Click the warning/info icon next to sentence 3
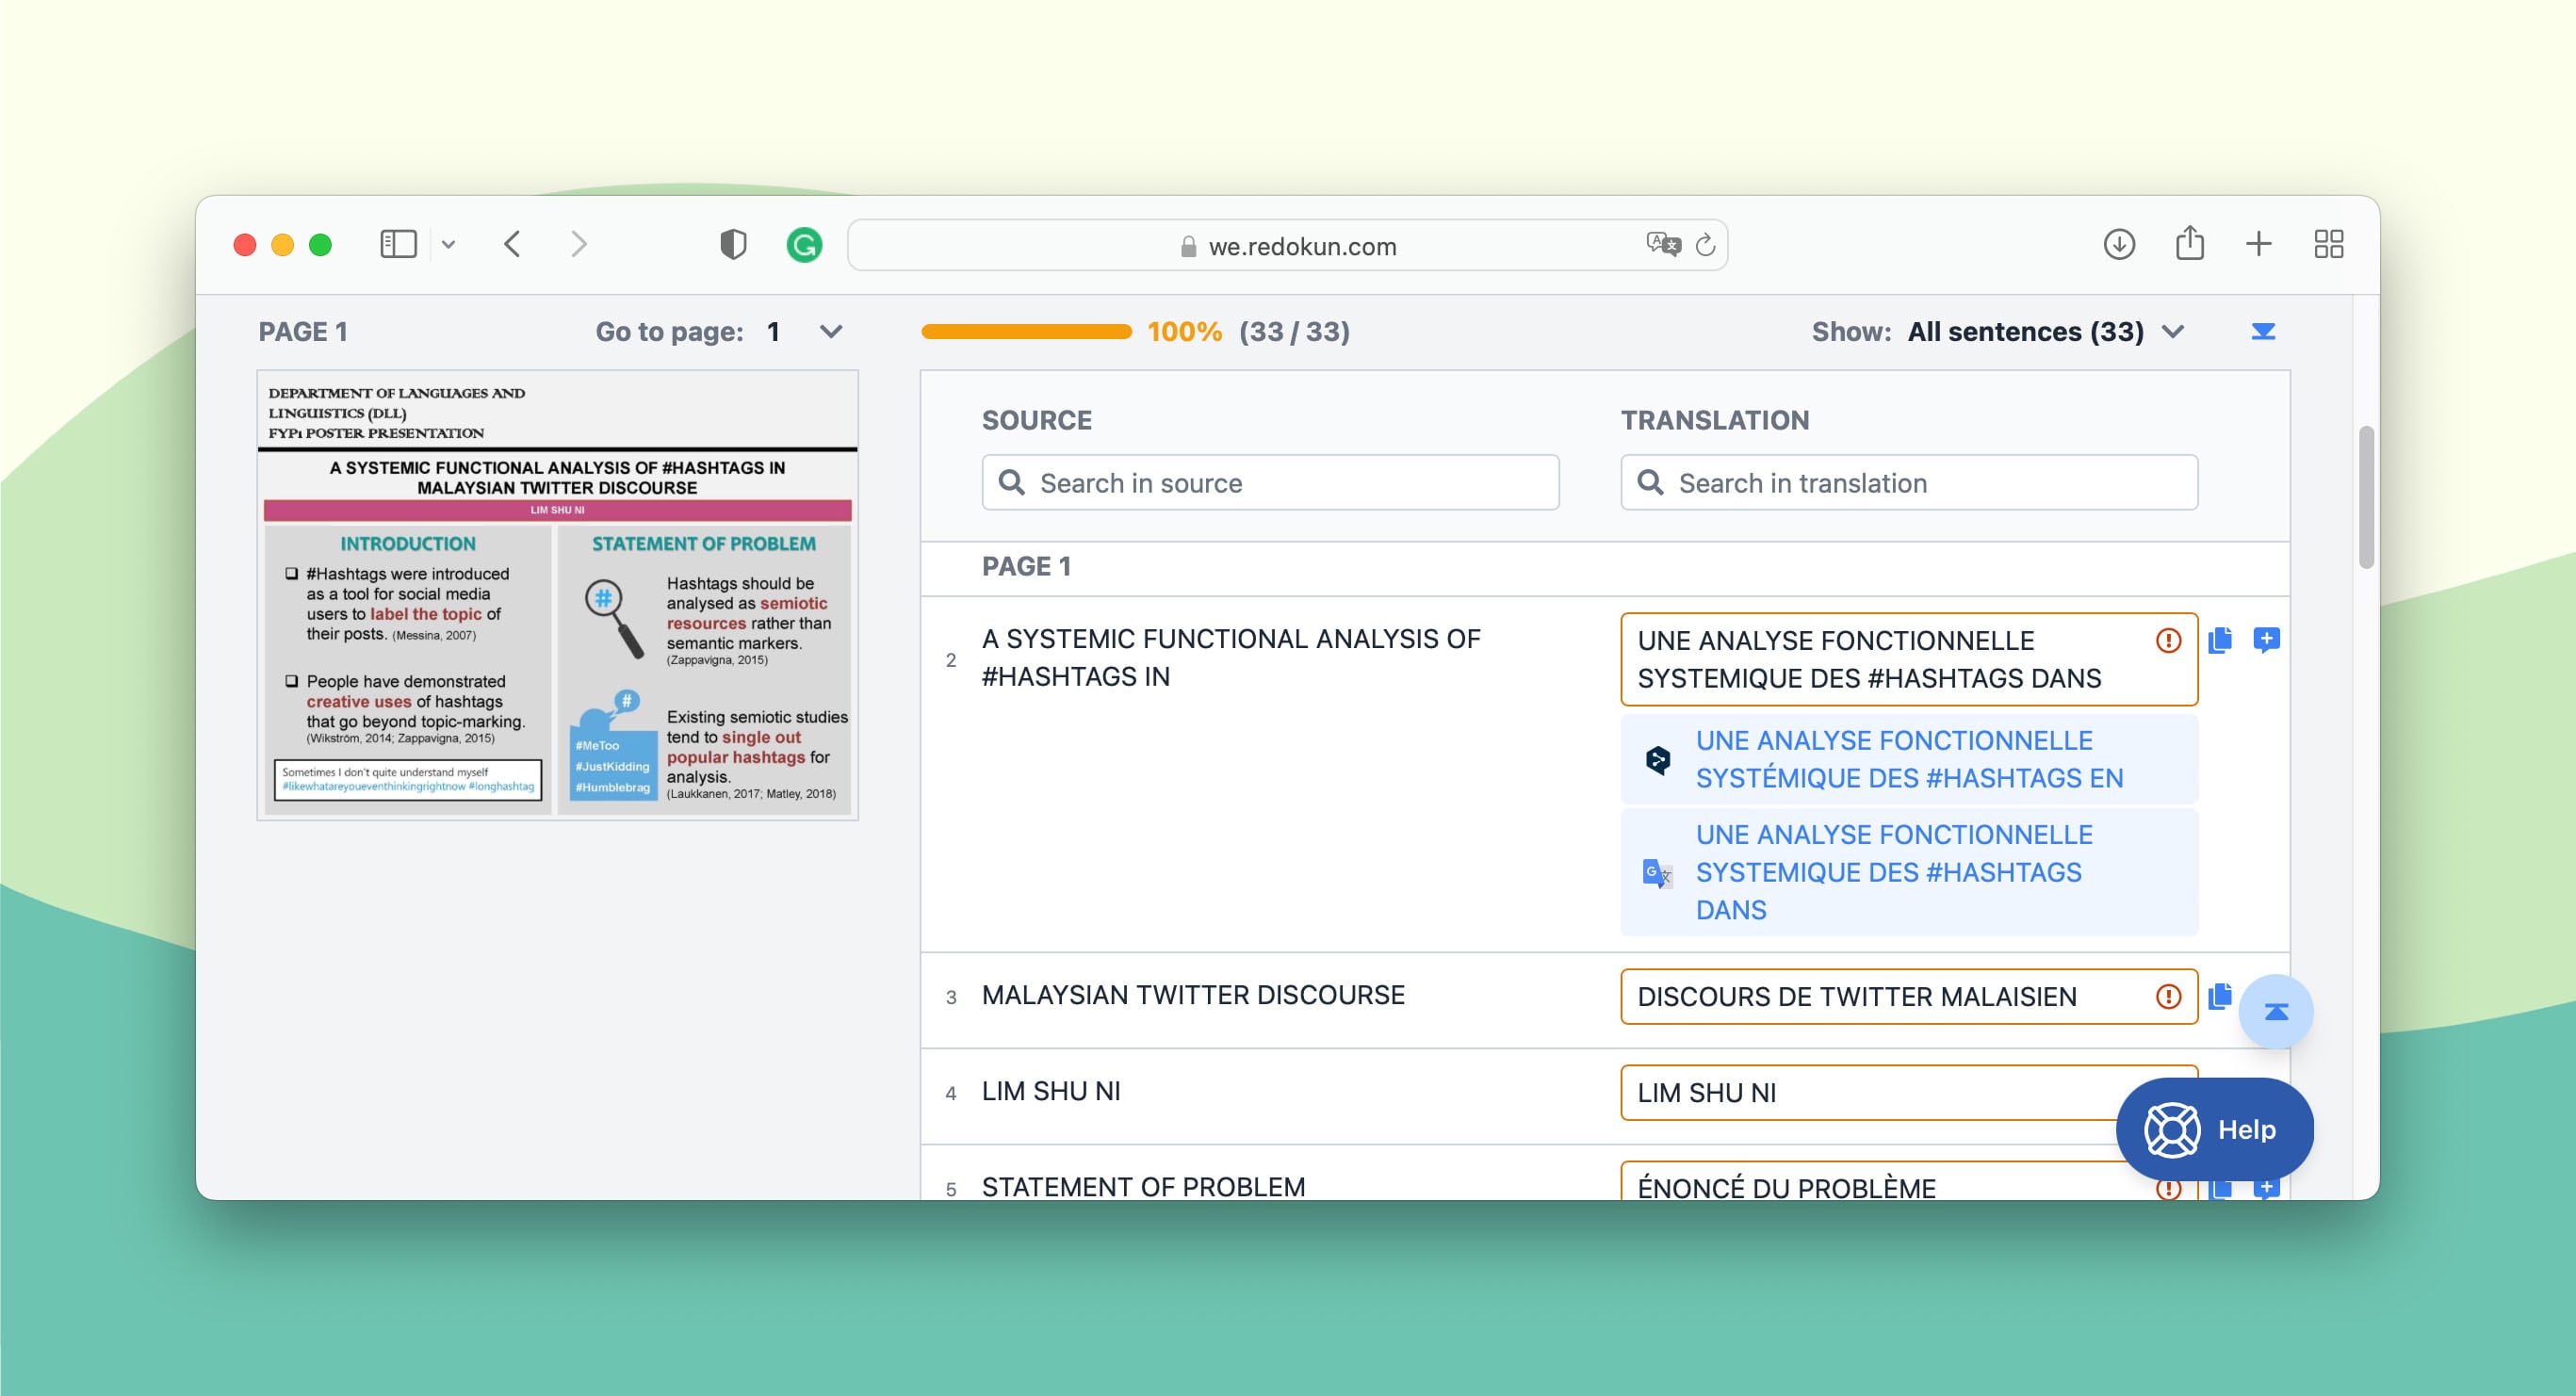 point(2168,994)
